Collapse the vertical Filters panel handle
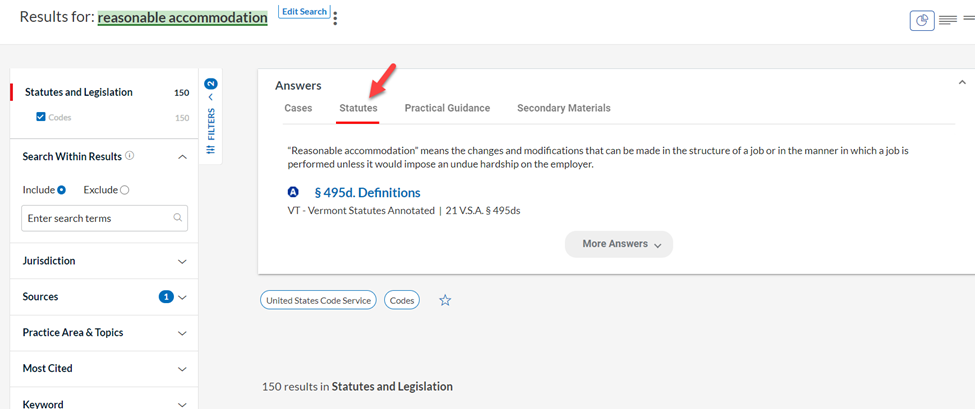Screen dimensions: 975x409 tap(210, 116)
